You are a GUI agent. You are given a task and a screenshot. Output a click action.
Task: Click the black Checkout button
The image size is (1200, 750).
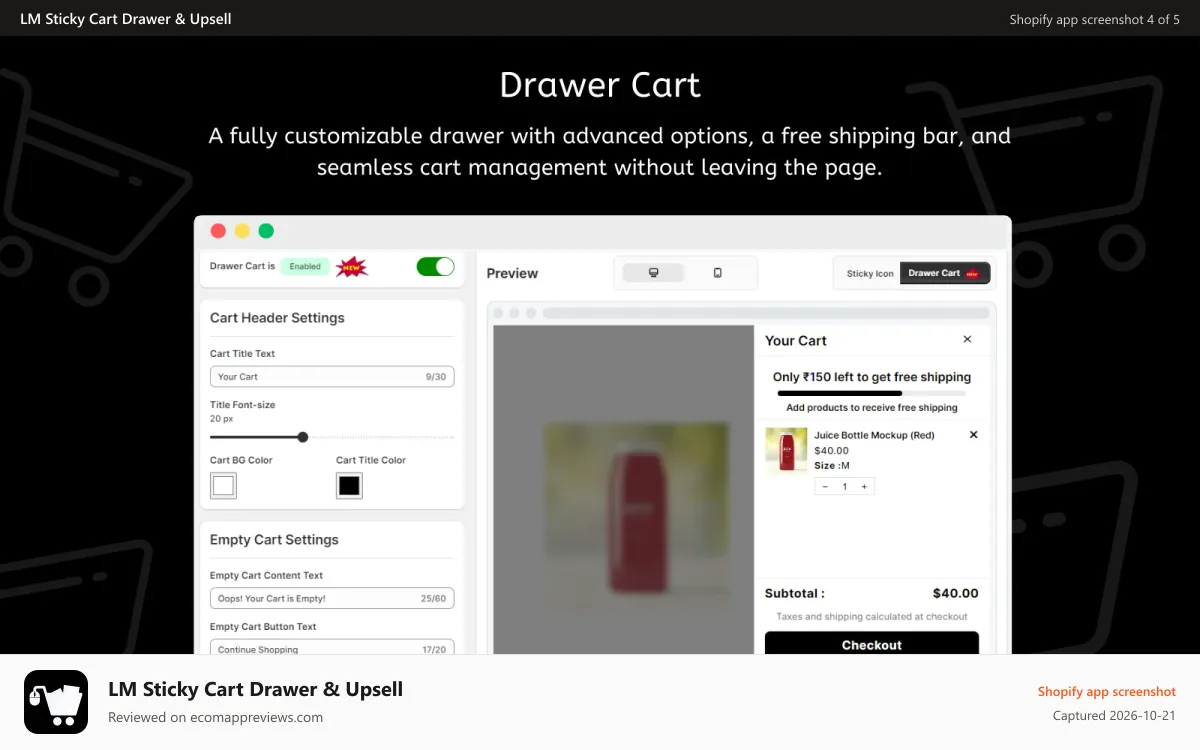872,644
